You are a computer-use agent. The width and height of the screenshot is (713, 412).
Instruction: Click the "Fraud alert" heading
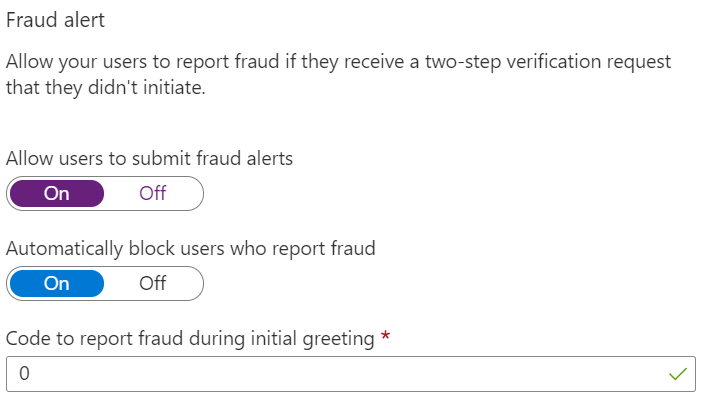pos(55,19)
